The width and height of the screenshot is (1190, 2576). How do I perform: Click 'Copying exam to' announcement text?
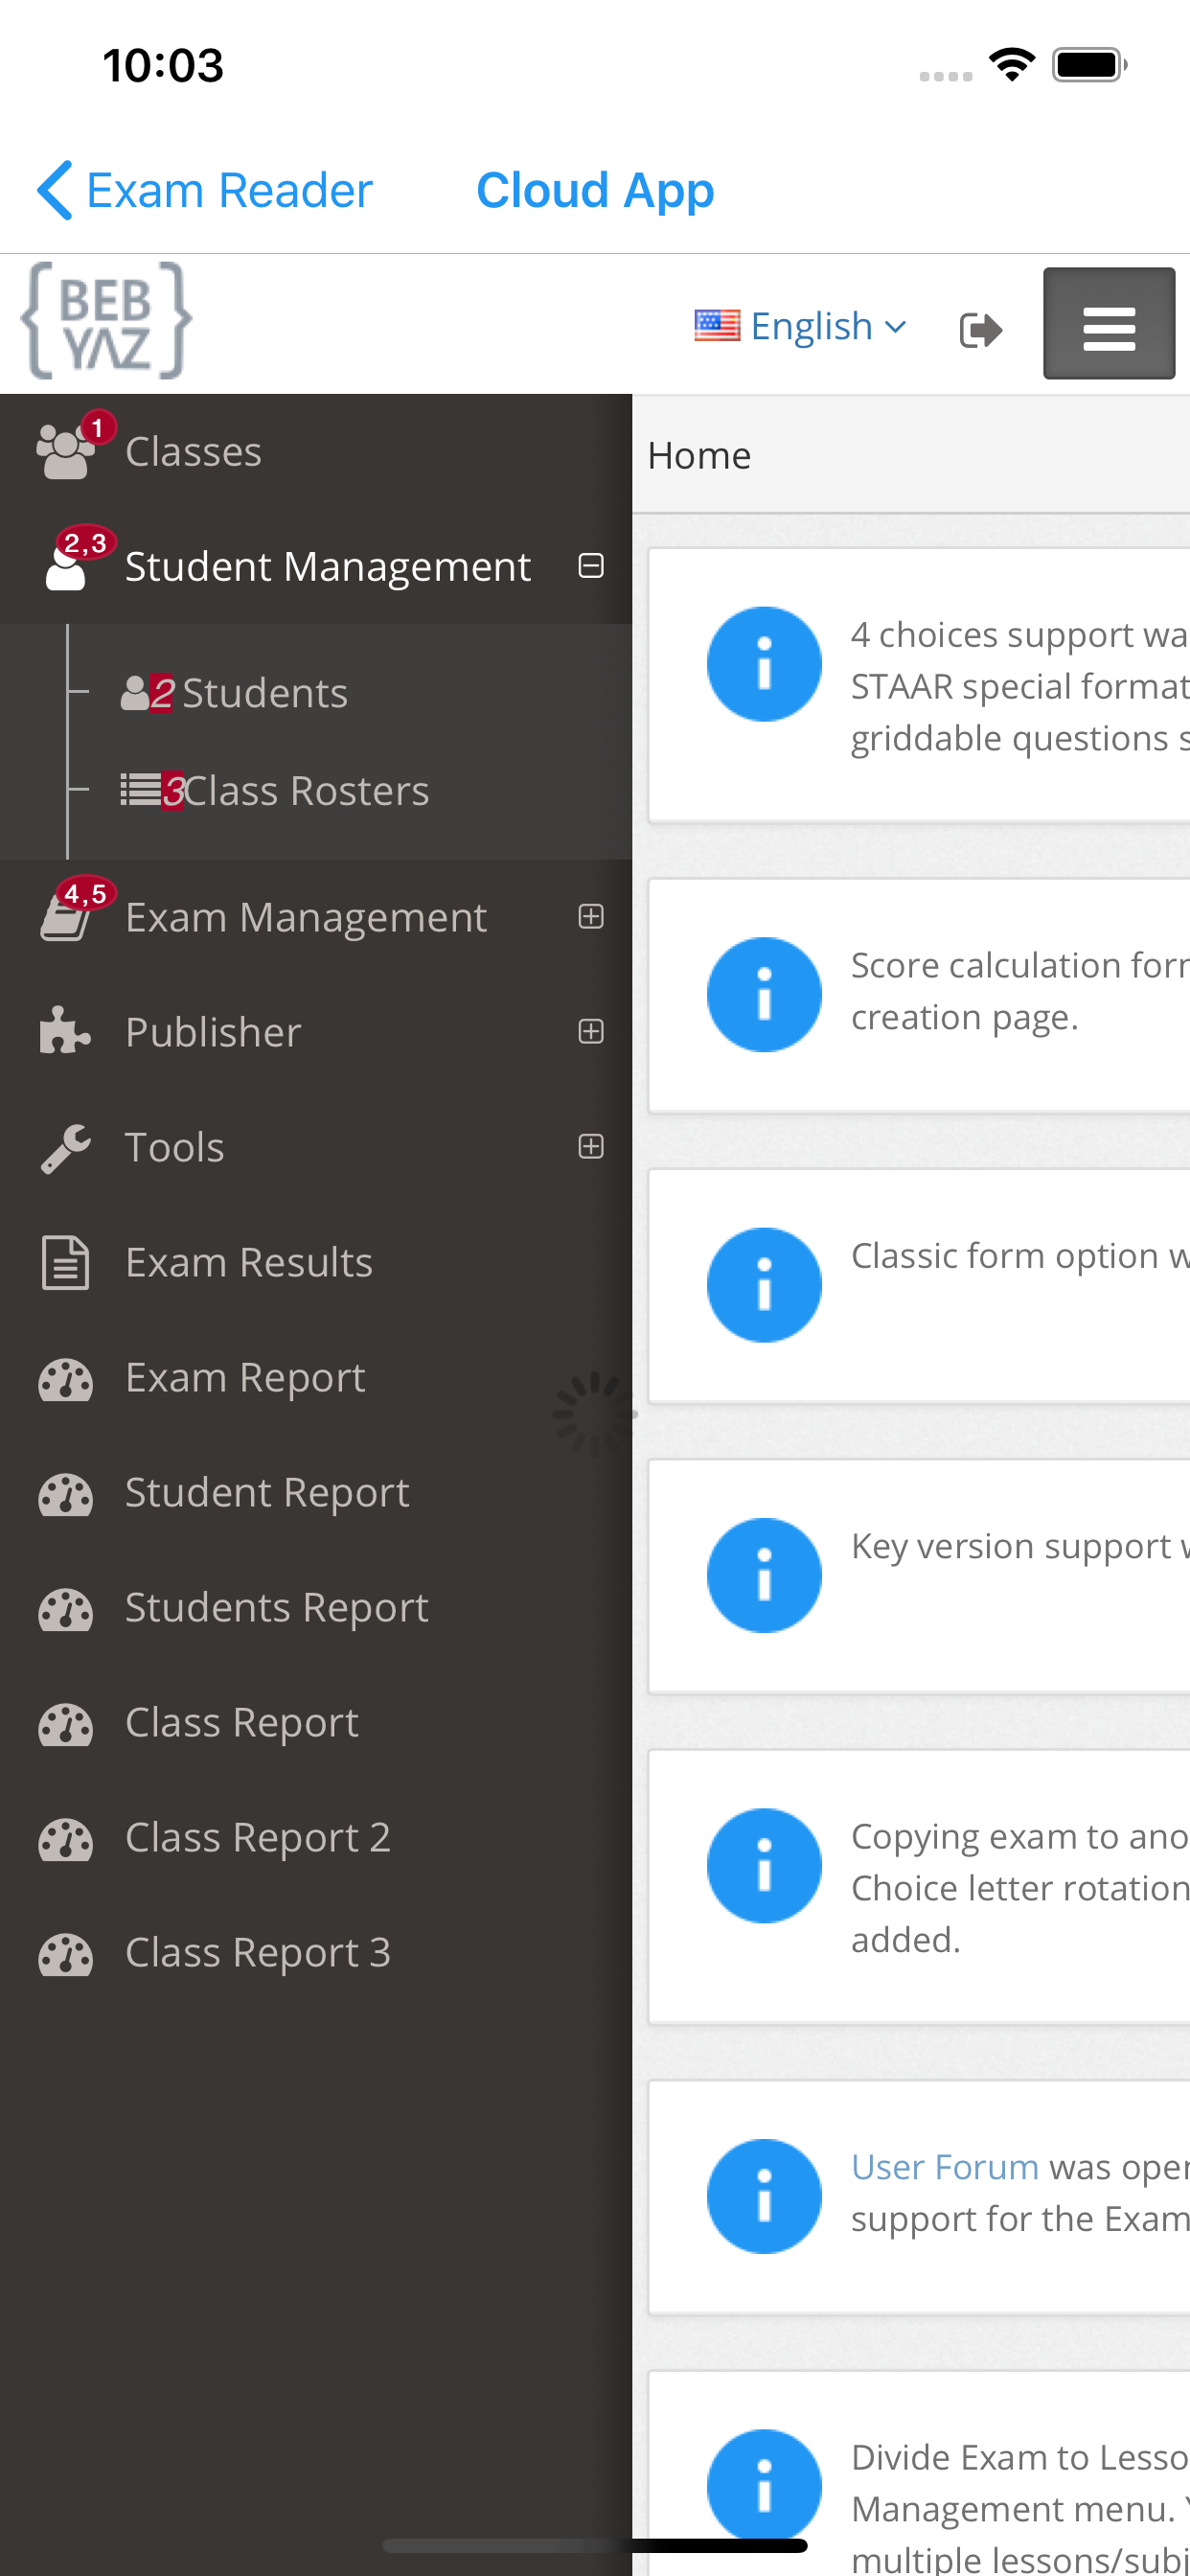click(1020, 1887)
